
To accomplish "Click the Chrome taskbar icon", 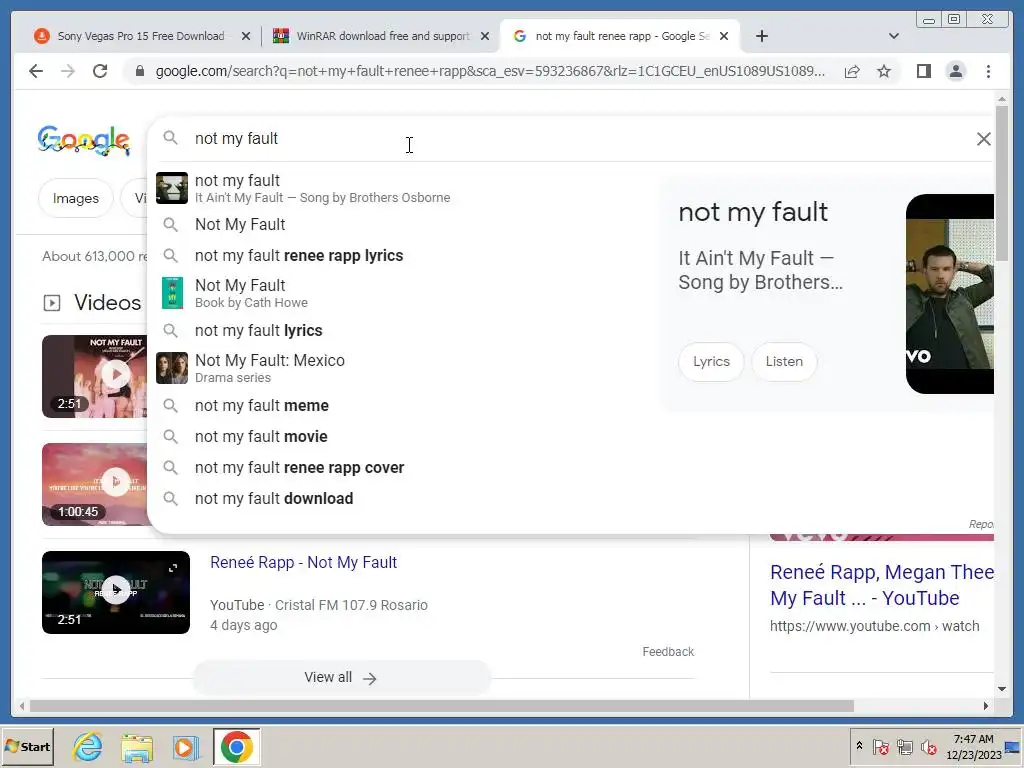I will pyautogui.click(x=236, y=747).
